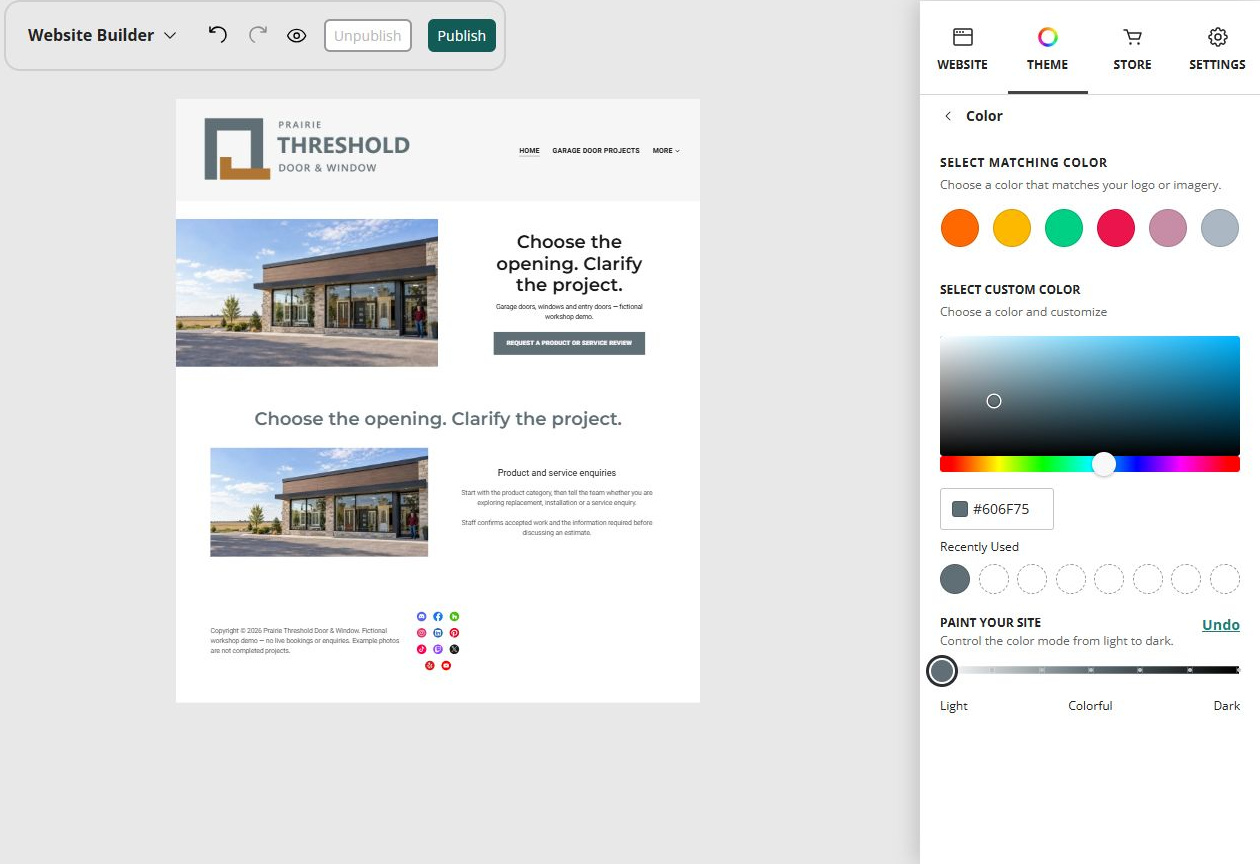This screenshot has width=1260, height=864.
Task: Click the Discord icon in the site footer
Action: tap(421, 616)
